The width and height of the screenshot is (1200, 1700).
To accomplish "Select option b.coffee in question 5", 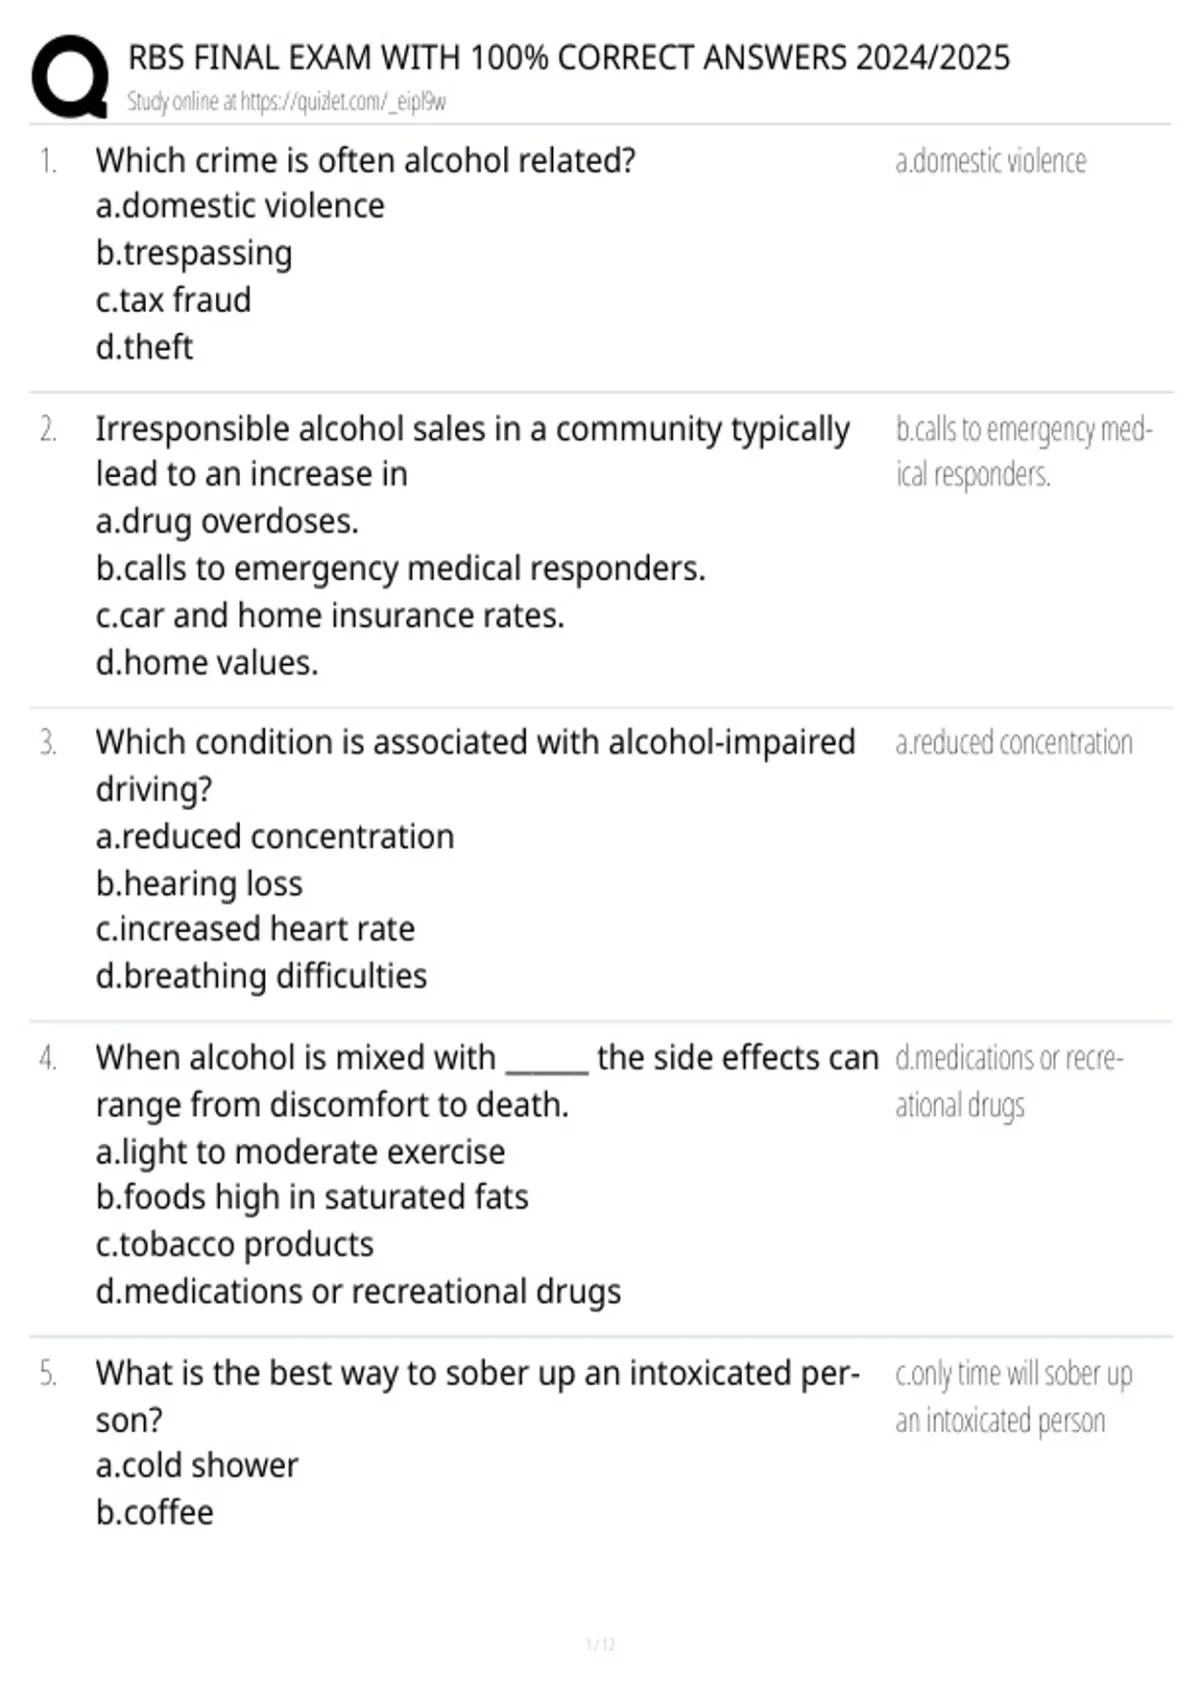I will (155, 1512).
